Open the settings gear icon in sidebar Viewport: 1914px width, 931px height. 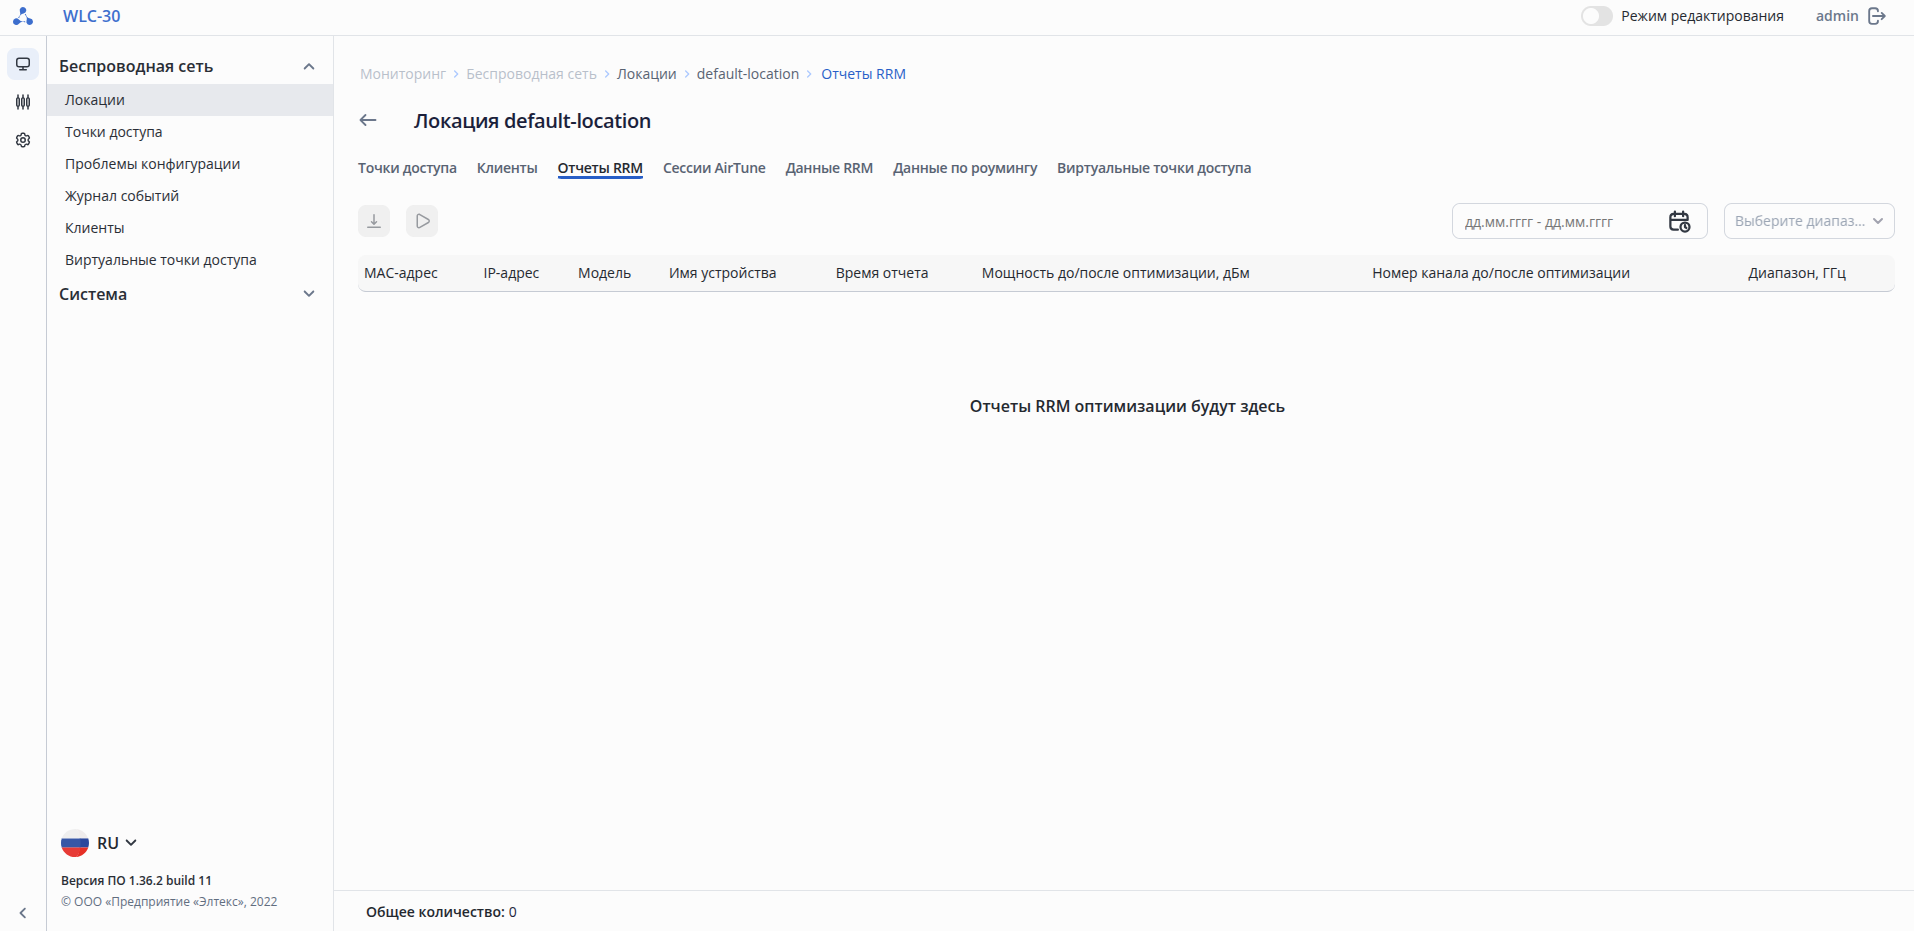pyautogui.click(x=23, y=140)
